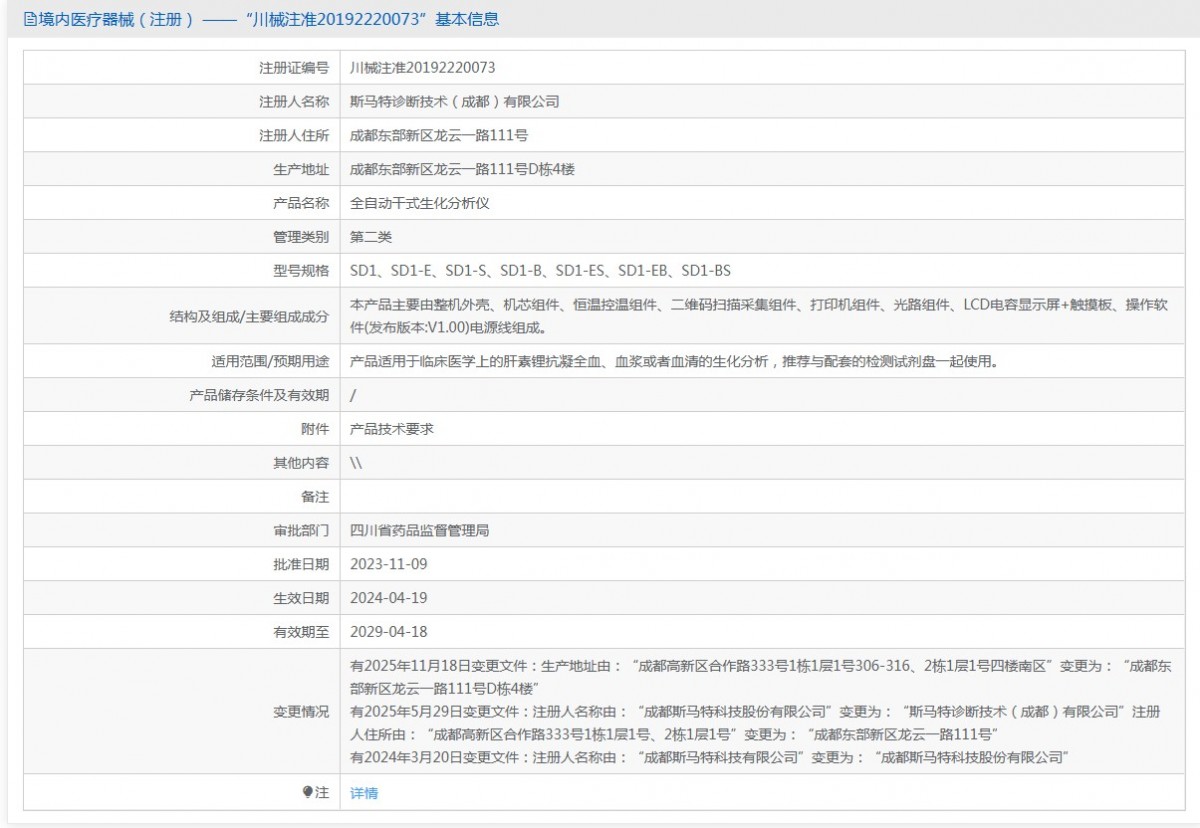Click the bullet icon beside 注 label

coord(308,792)
